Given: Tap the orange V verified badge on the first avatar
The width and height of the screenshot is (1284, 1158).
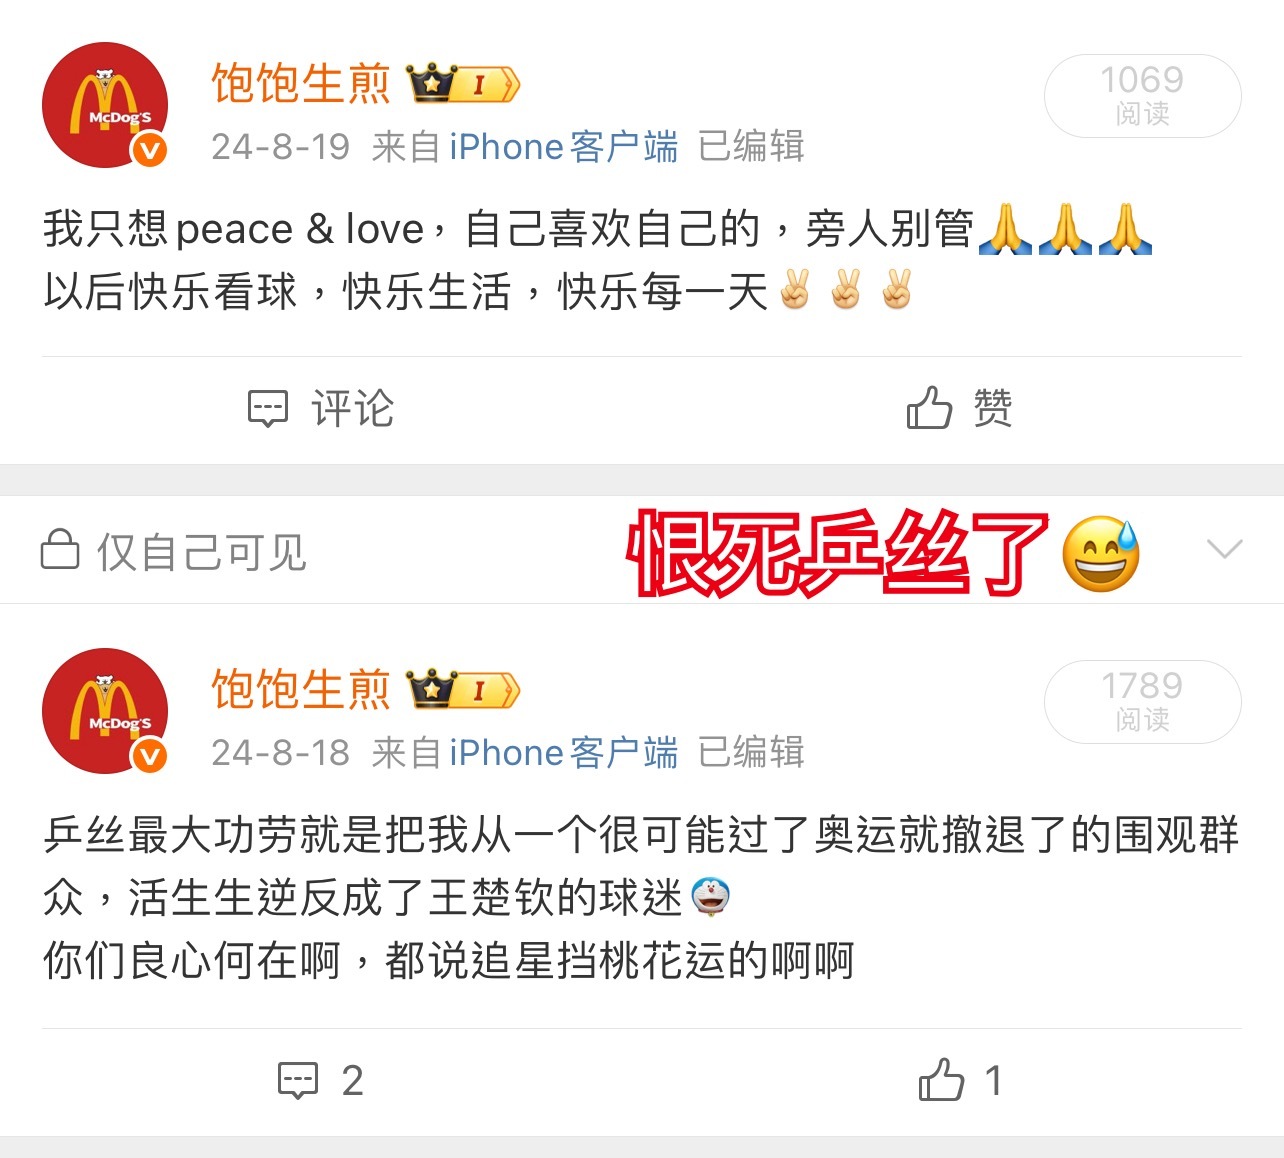Looking at the screenshot, I should [x=150, y=150].
